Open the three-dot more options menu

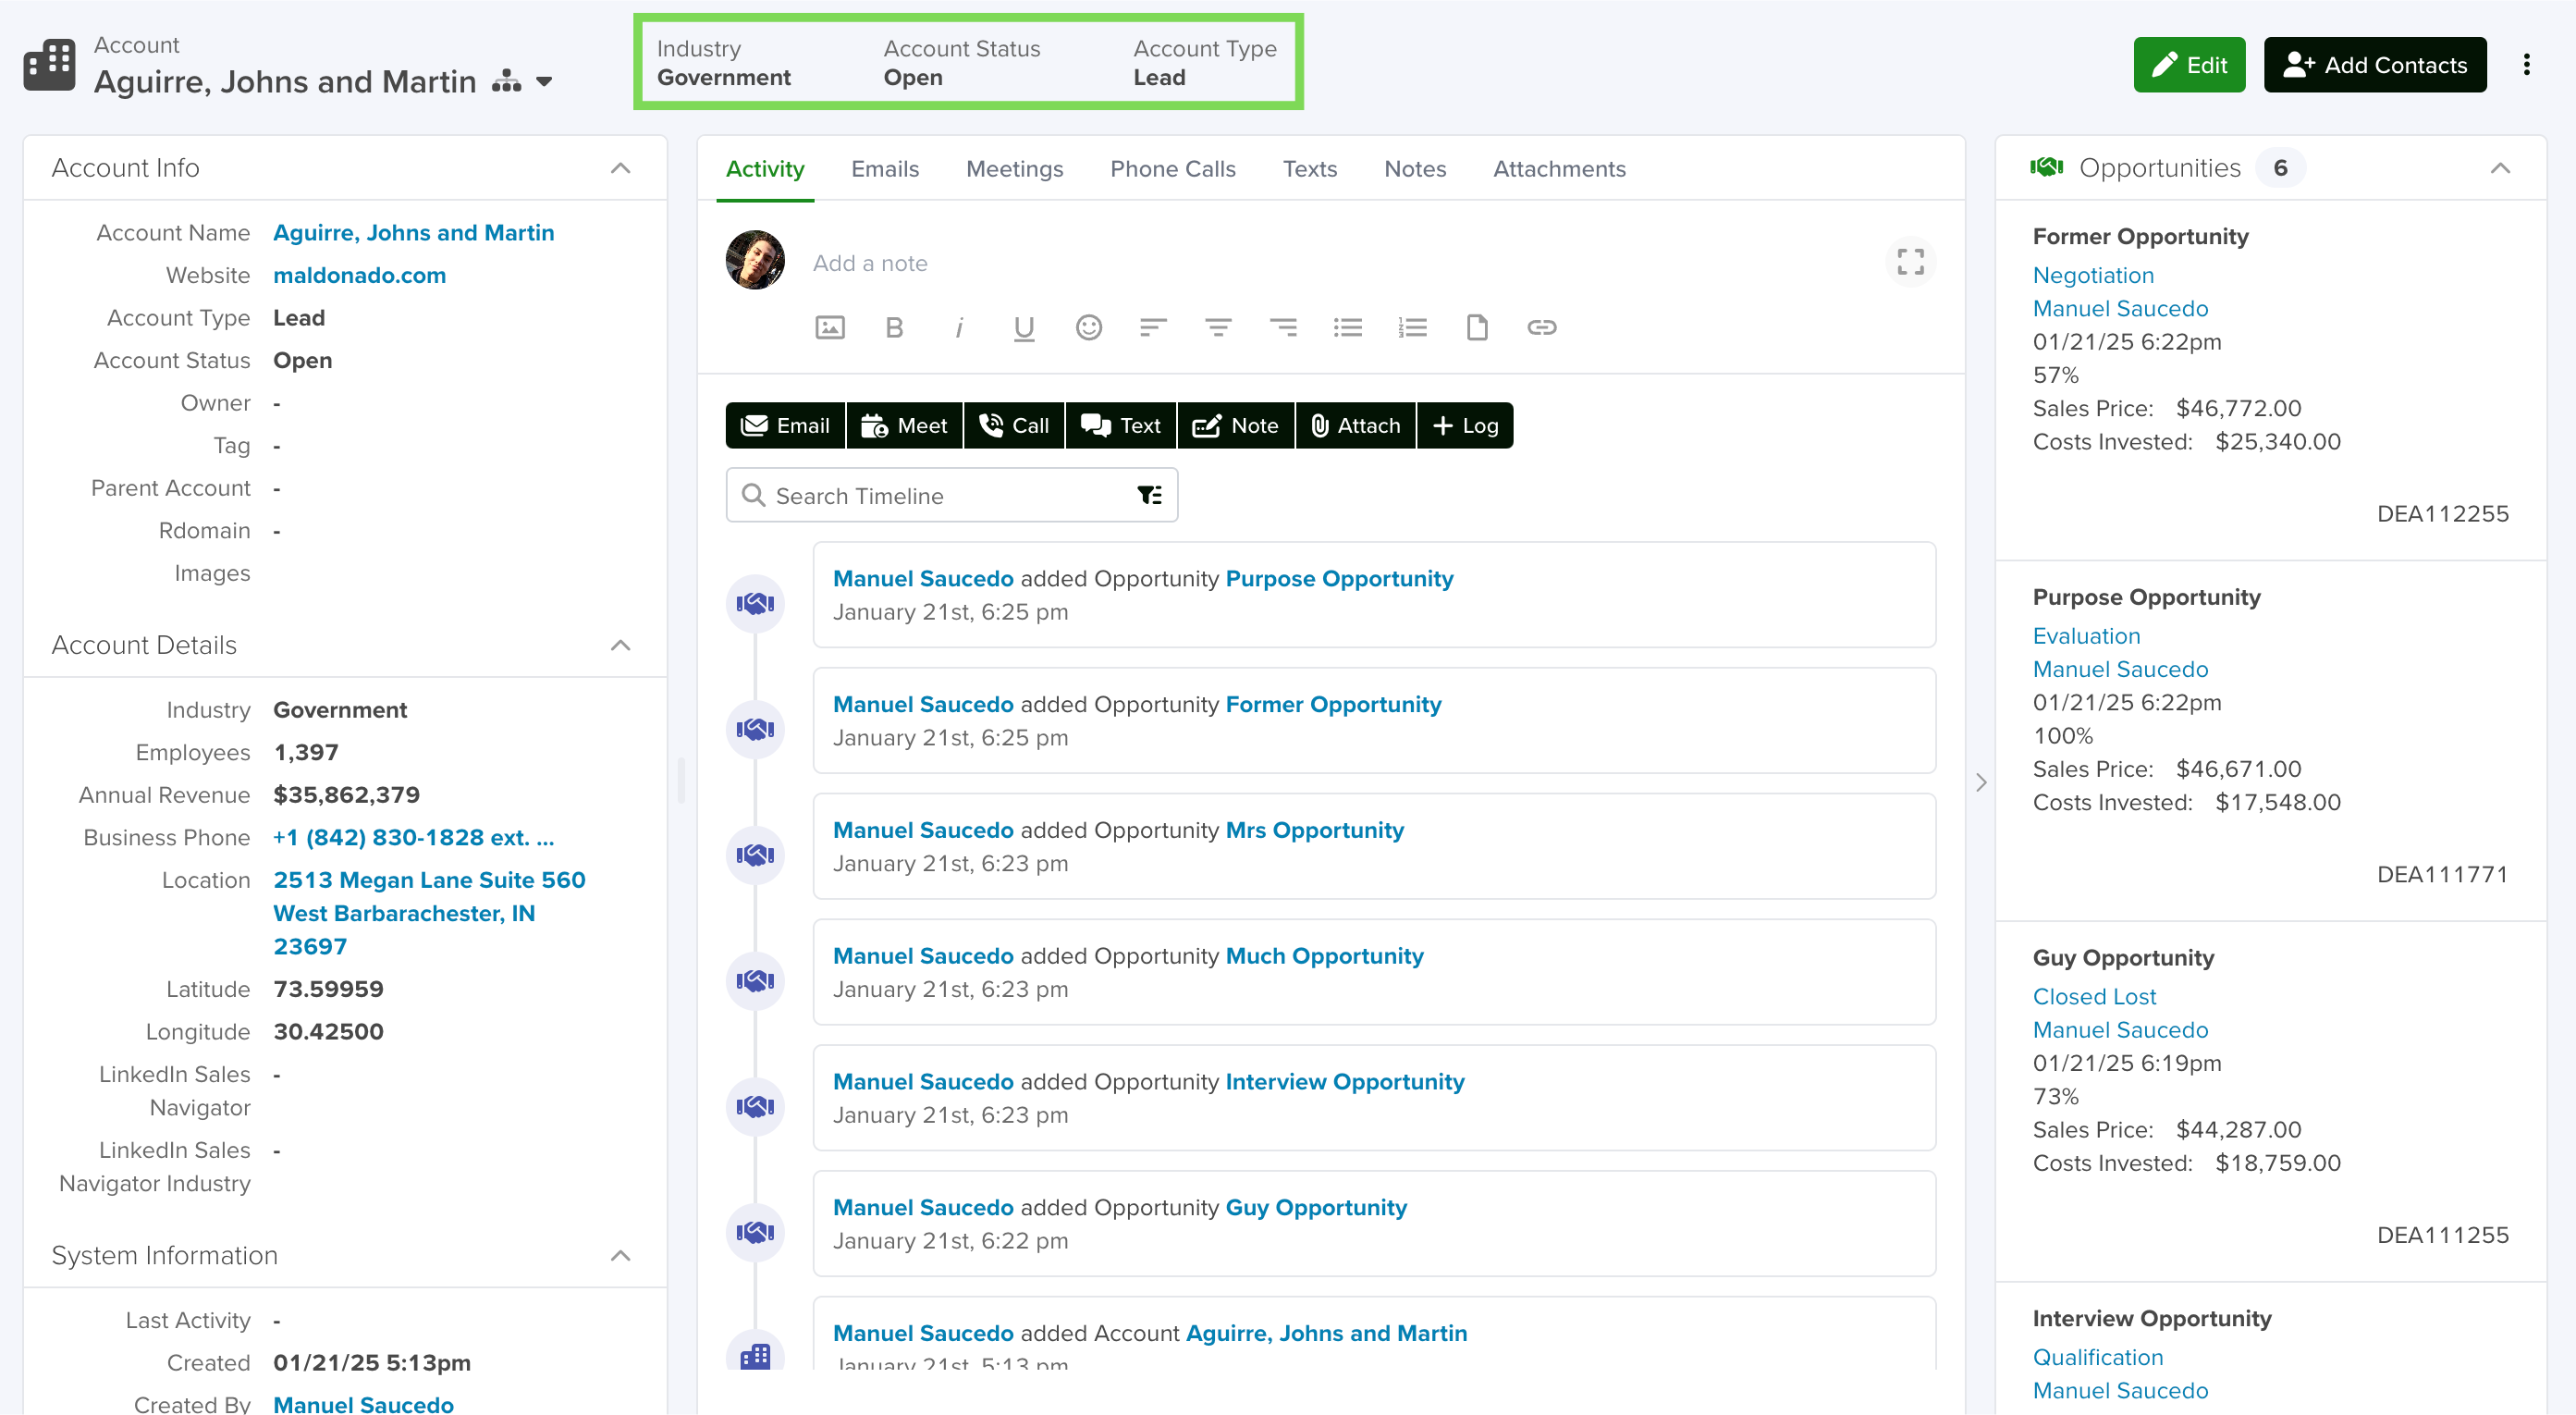pos(2526,65)
